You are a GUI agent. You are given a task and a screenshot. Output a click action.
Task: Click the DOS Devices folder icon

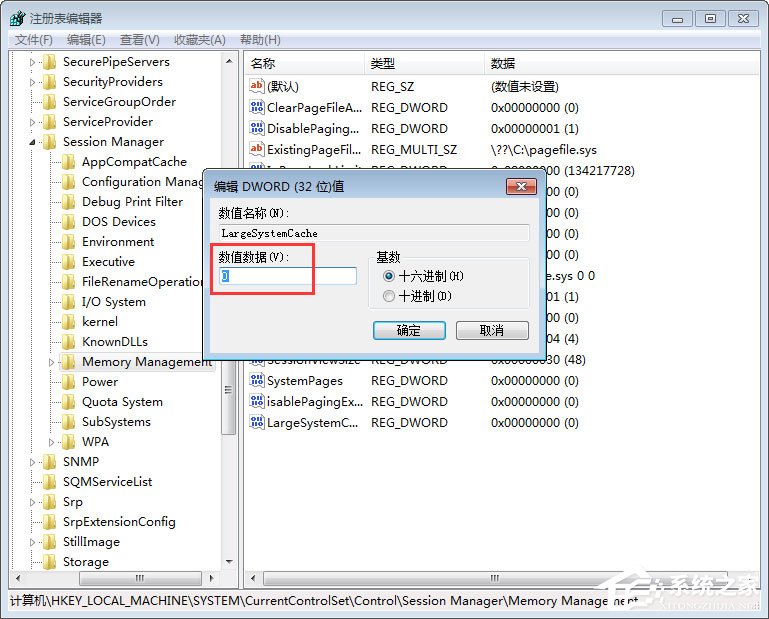coord(69,222)
